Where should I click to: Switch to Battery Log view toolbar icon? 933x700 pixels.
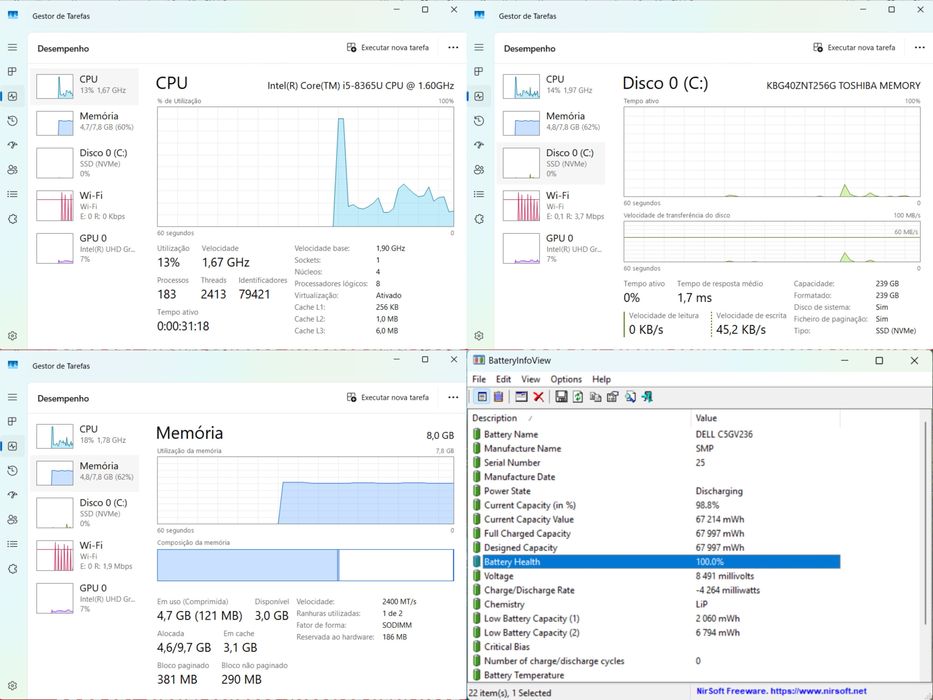tap(499, 397)
